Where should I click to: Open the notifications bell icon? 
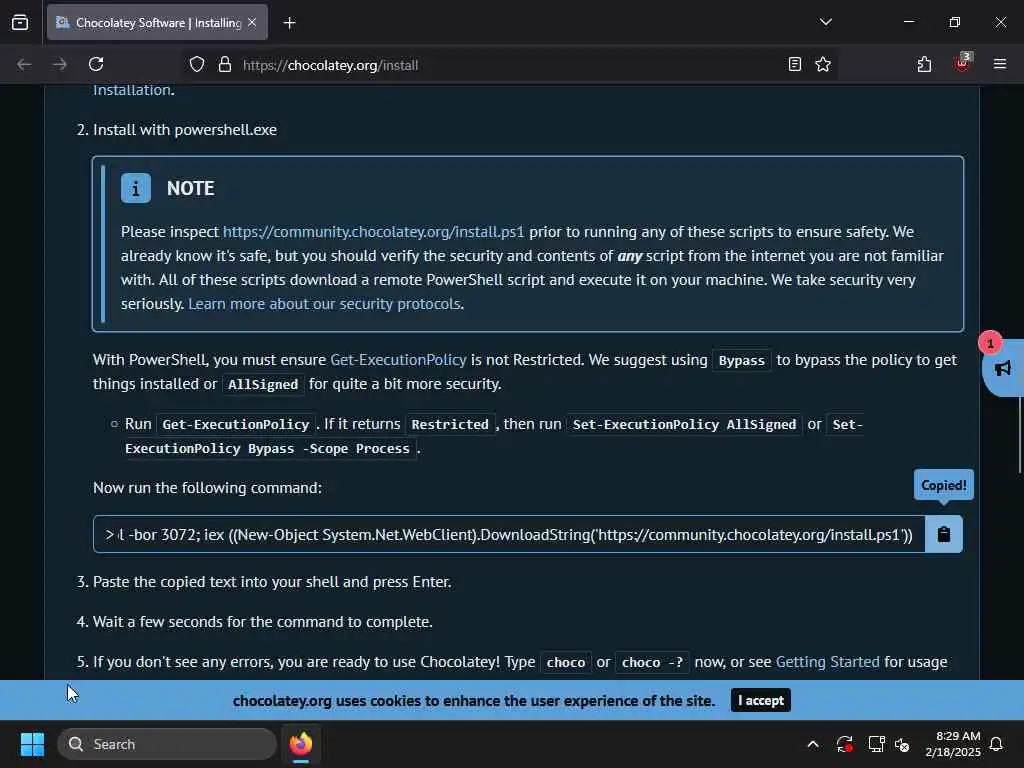click(x=997, y=744)
